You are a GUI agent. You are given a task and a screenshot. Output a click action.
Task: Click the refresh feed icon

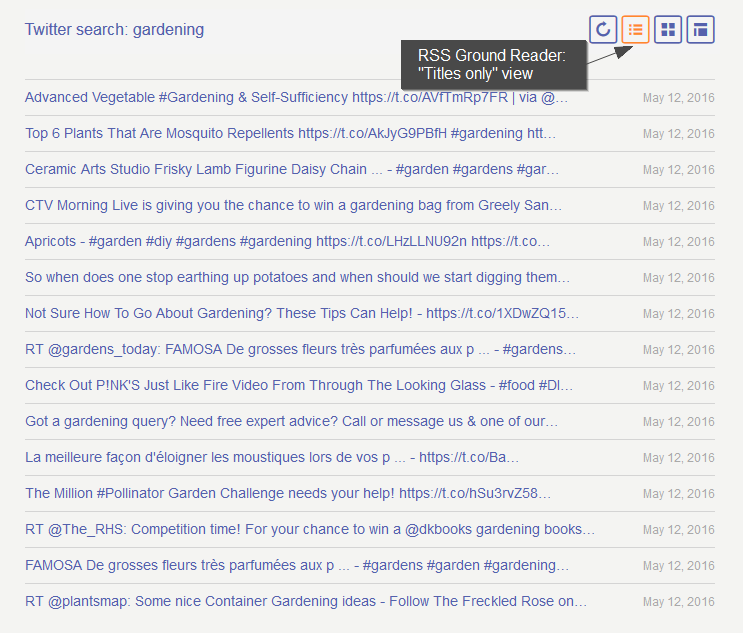tap(603, 29)
